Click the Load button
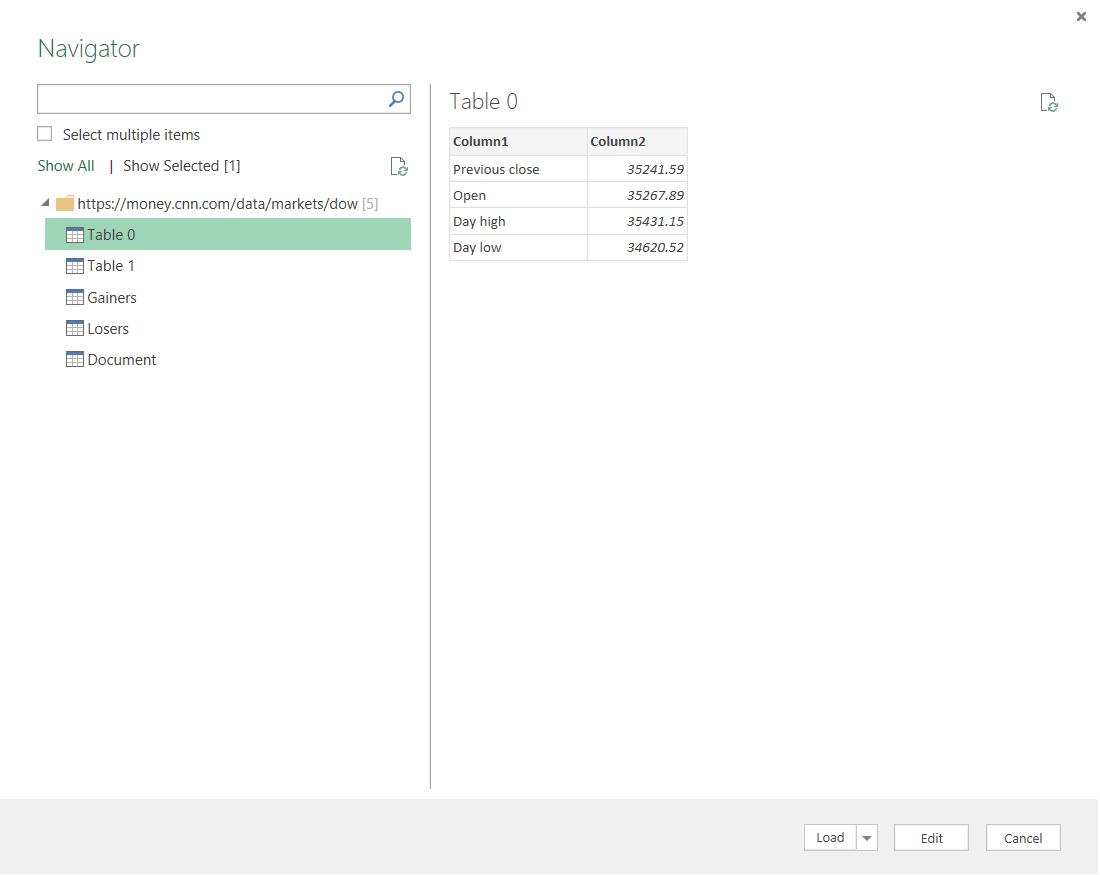The height and width of the screenshot is (875, 1100). pos(831,838)
